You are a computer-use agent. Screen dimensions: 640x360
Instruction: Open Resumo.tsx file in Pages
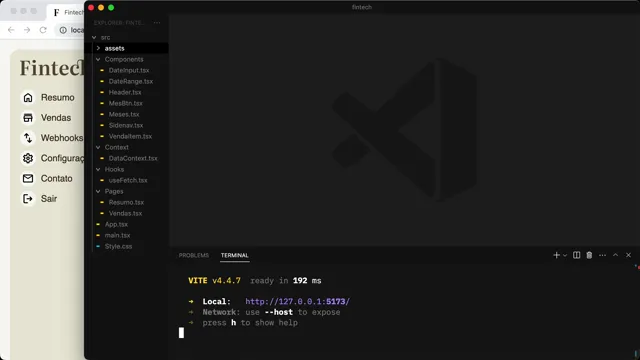coord(127,202)
